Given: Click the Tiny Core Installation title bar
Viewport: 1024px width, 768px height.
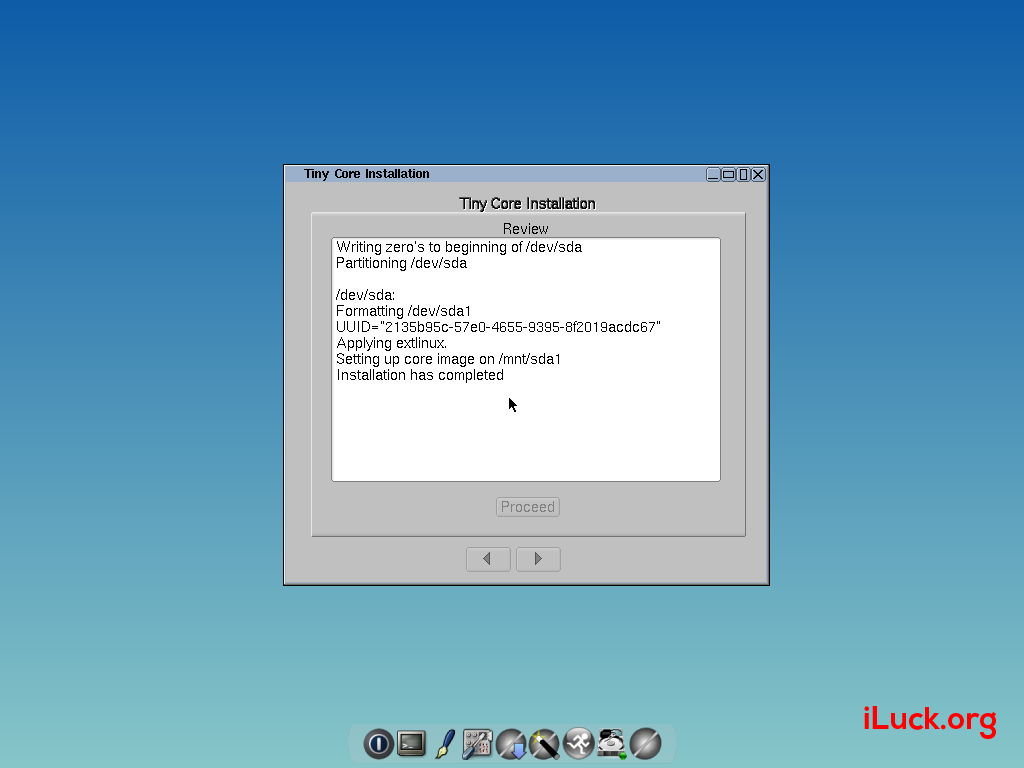Looking at the screenshot, I should point(496,174).
